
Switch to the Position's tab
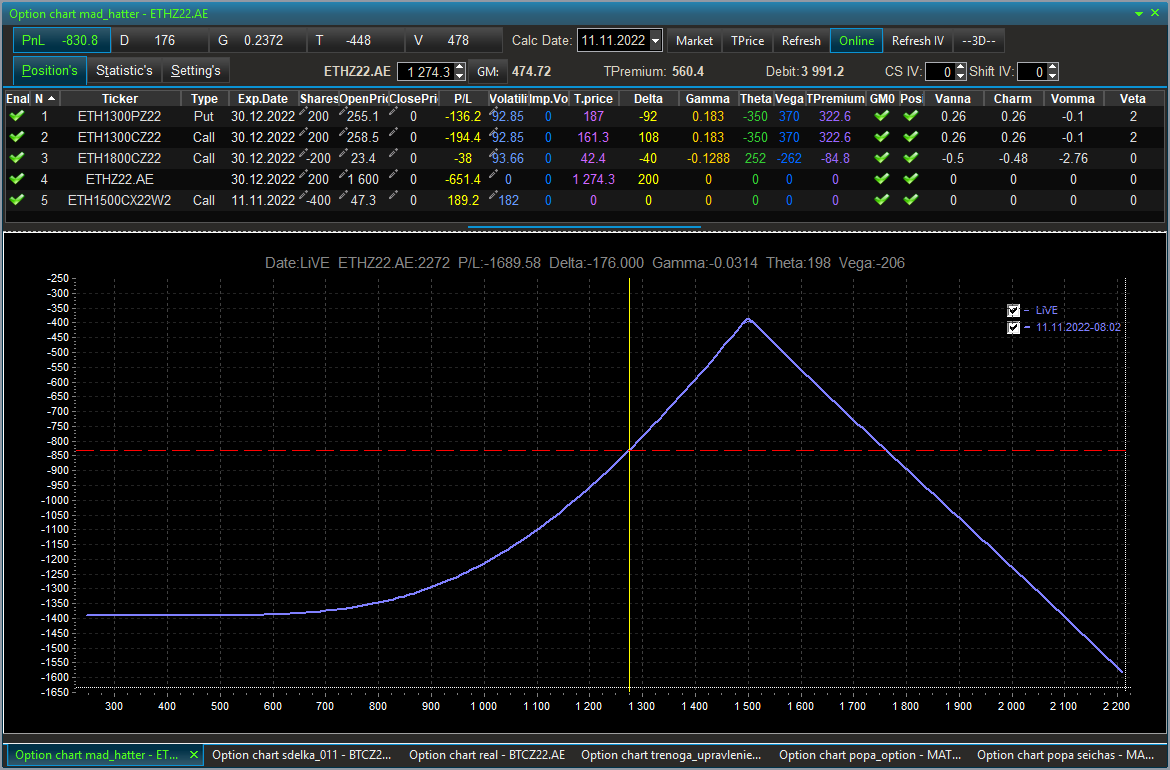pos(49,71)
